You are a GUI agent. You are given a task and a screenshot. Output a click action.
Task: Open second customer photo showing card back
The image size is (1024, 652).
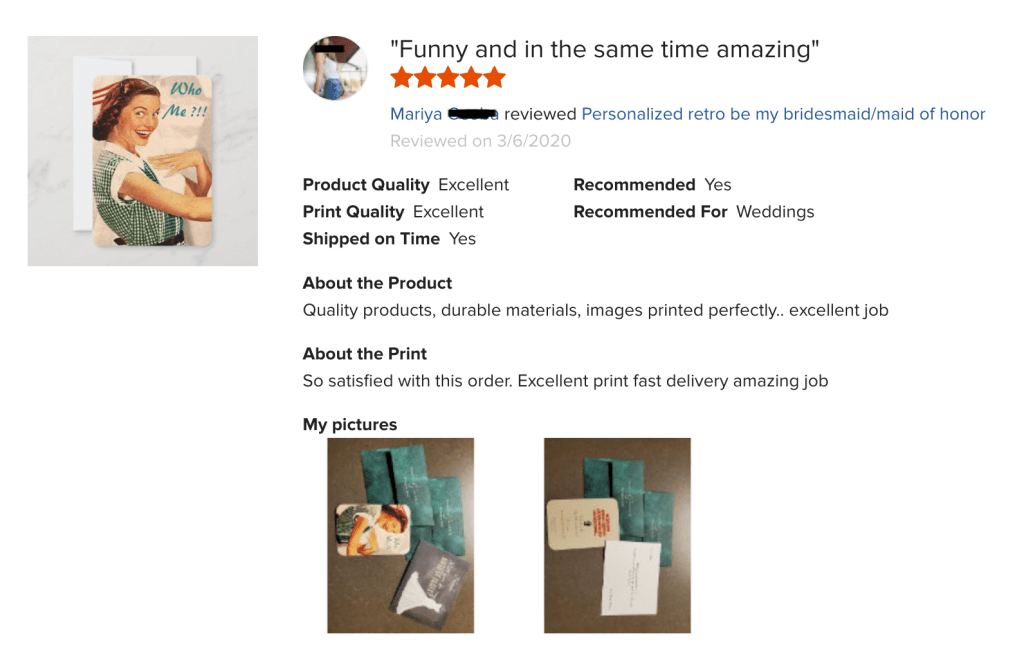pyautogui.click(x=617, y=535)
